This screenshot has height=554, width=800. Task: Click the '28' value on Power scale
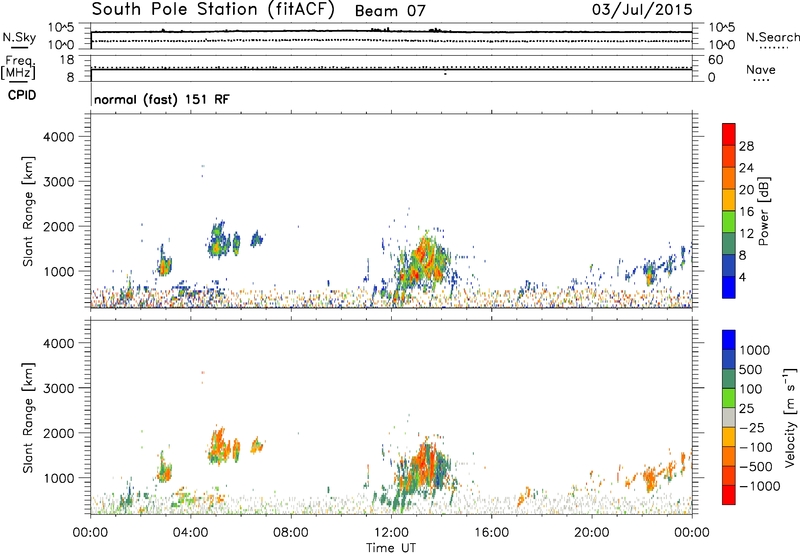pos(746,146)
